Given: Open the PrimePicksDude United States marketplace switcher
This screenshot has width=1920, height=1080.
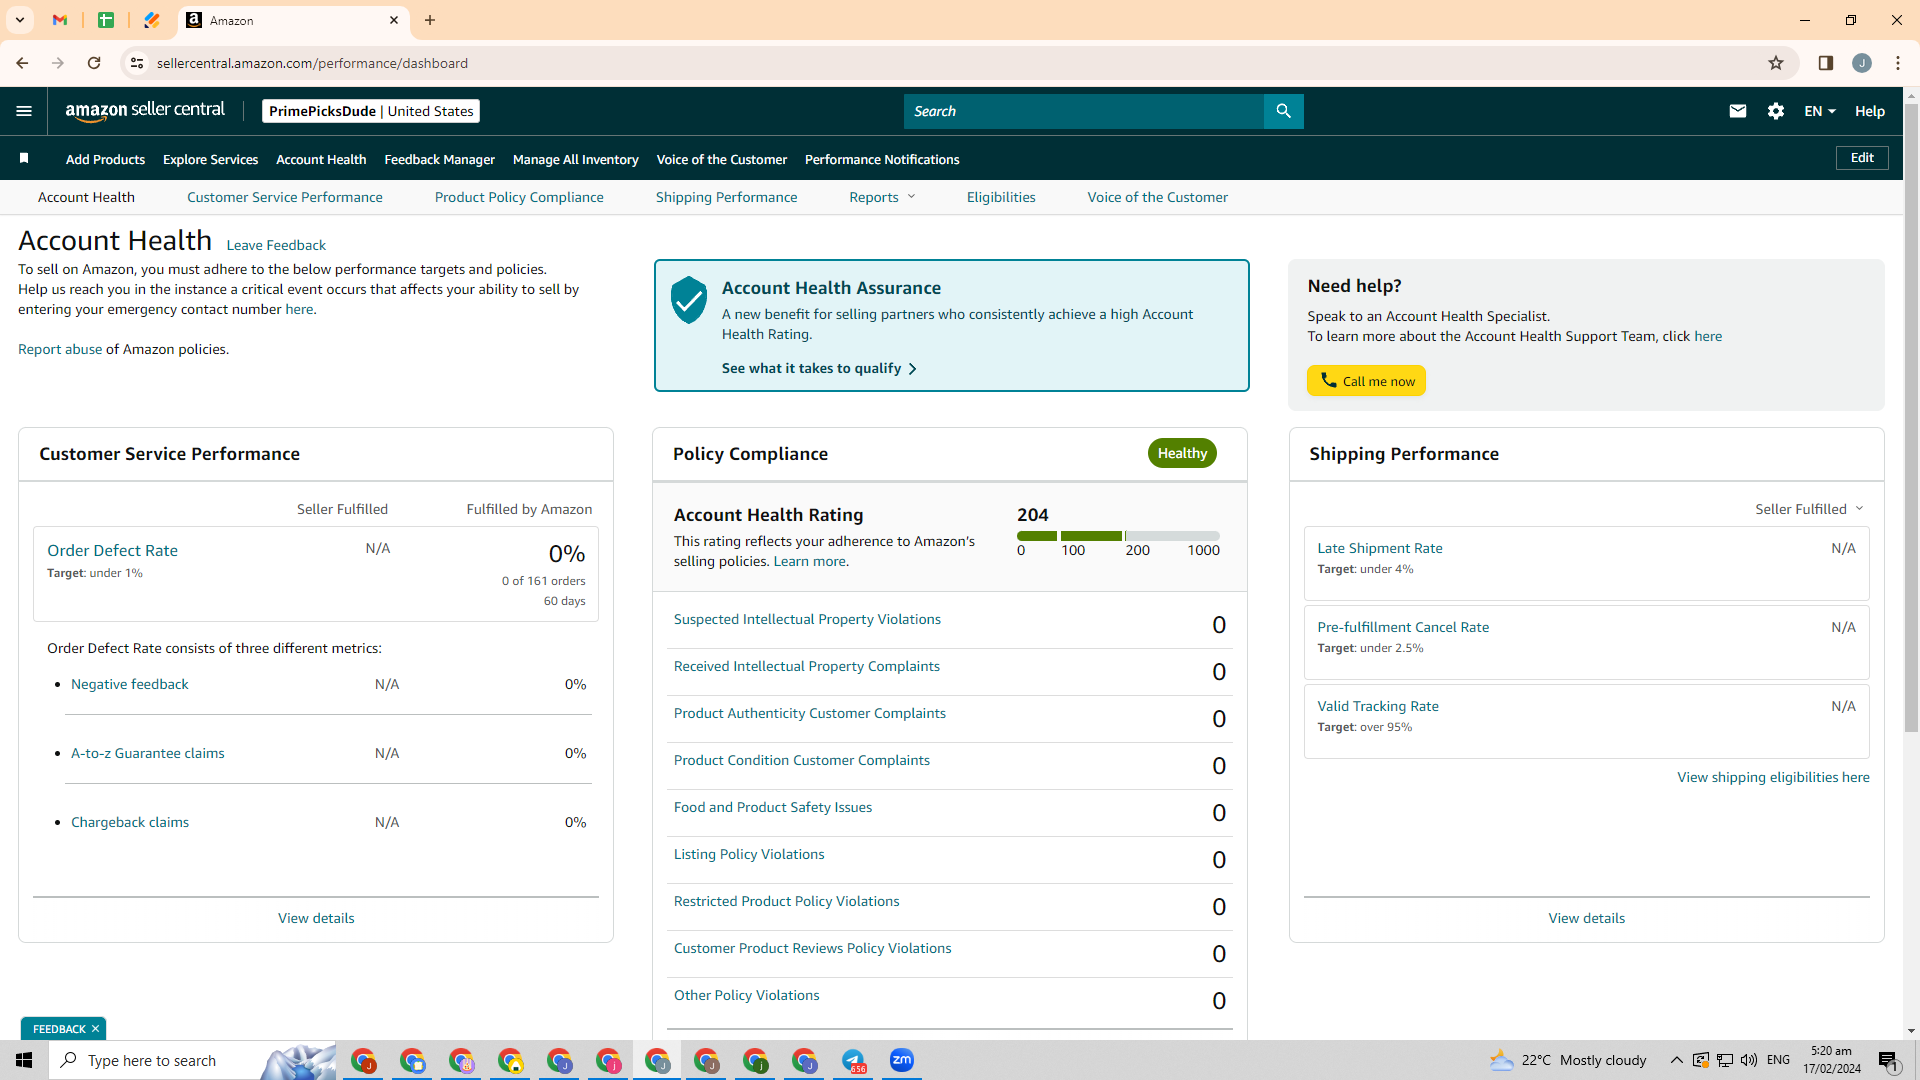Looking at the screenshot, I should [x=371, y=111].
